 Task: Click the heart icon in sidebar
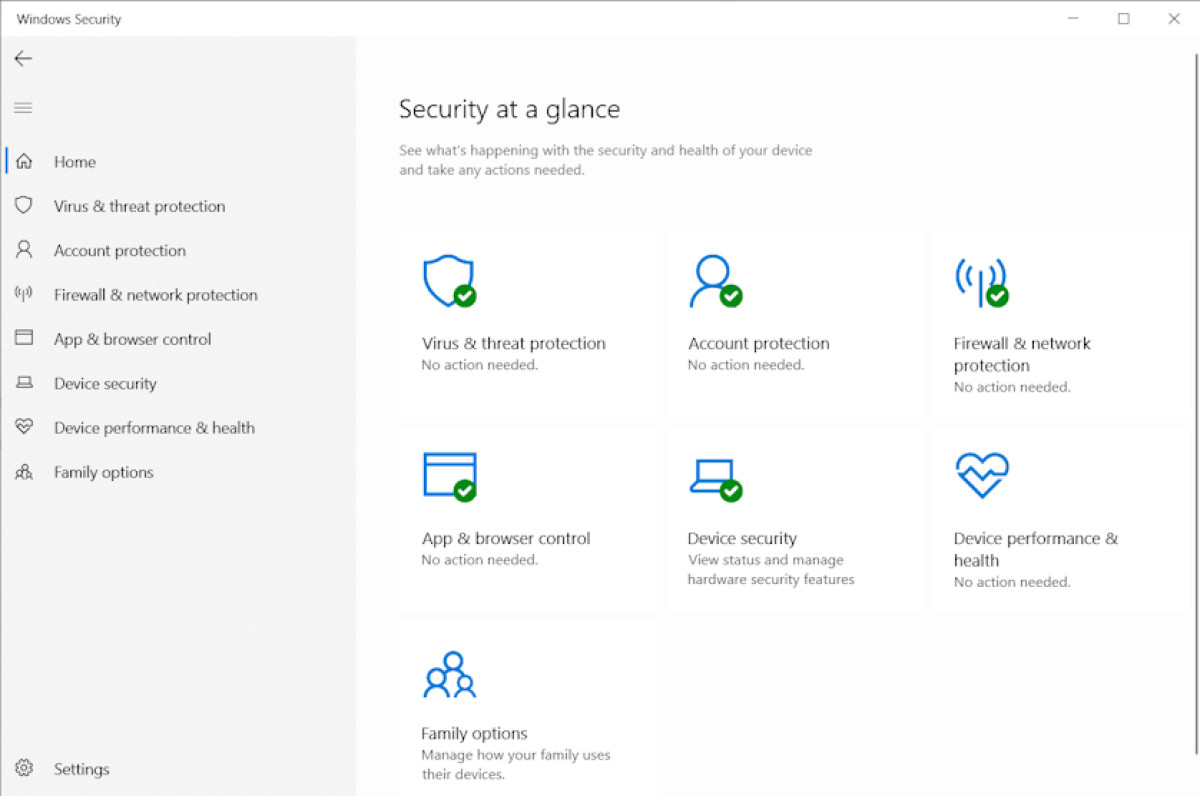pyautogui.click(x=24, y=427)
